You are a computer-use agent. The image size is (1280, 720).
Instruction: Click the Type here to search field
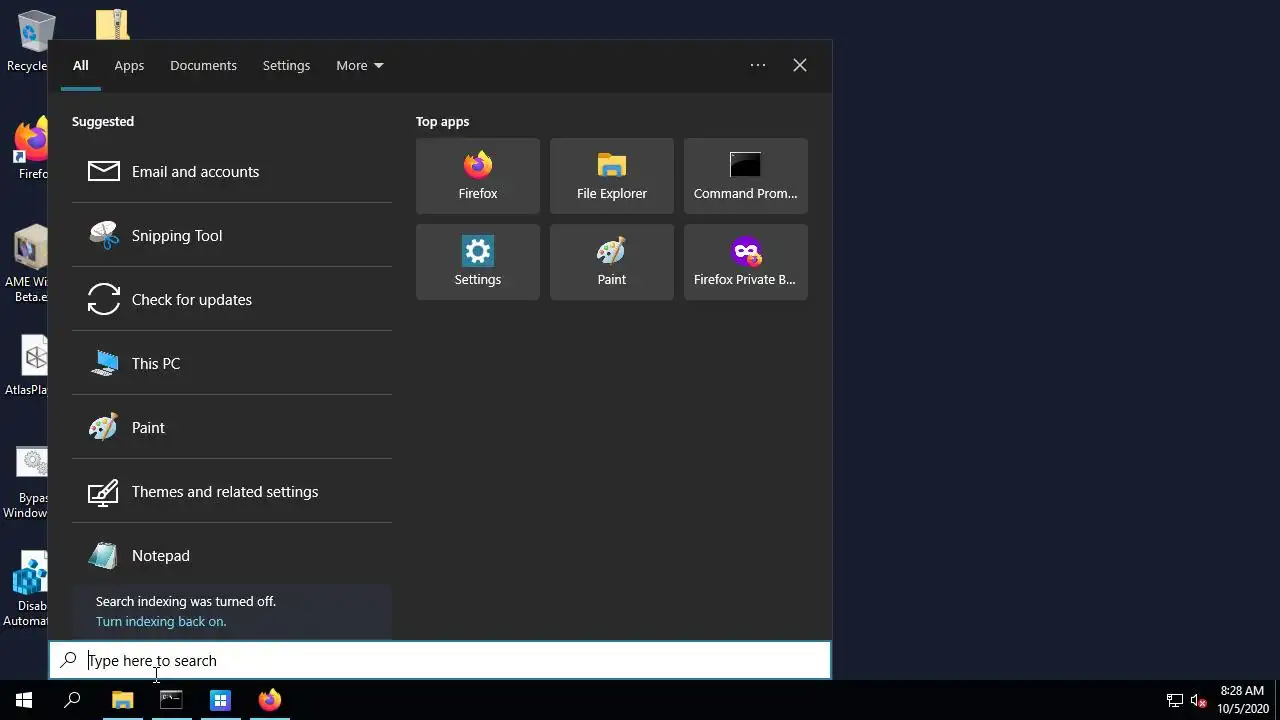click(440, 660)
